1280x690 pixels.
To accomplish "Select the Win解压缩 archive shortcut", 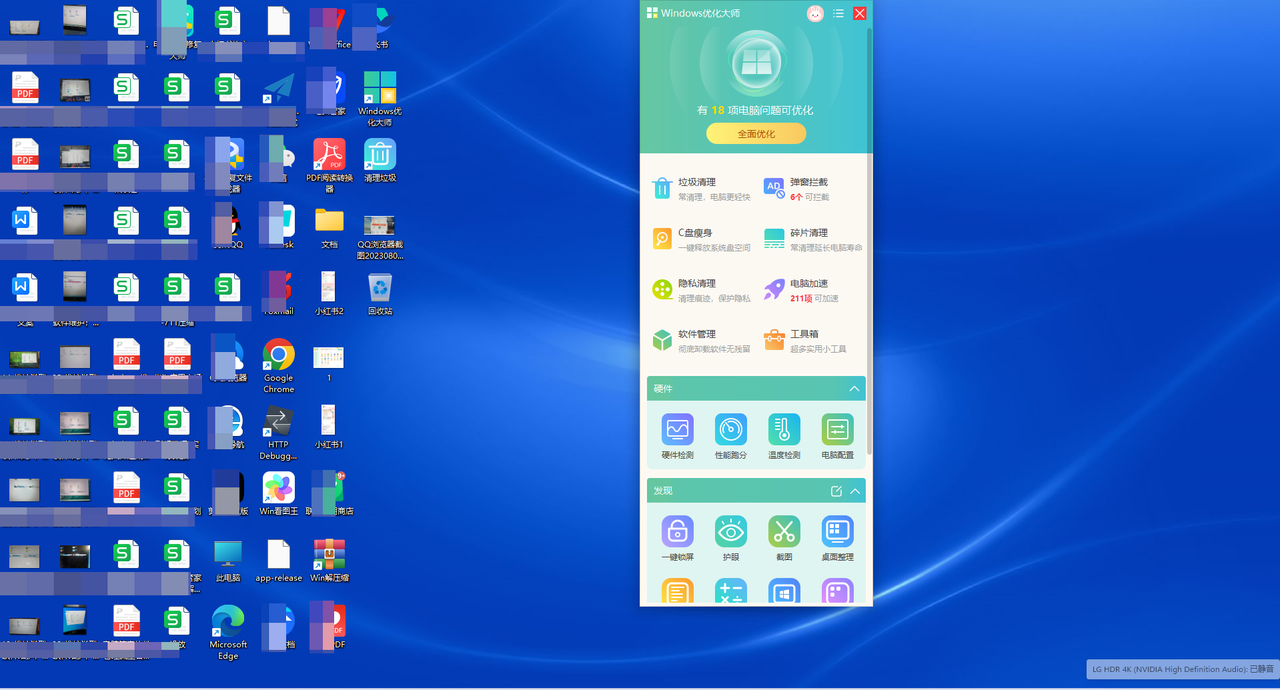I will pyautogui.click(x=329, y=561).
